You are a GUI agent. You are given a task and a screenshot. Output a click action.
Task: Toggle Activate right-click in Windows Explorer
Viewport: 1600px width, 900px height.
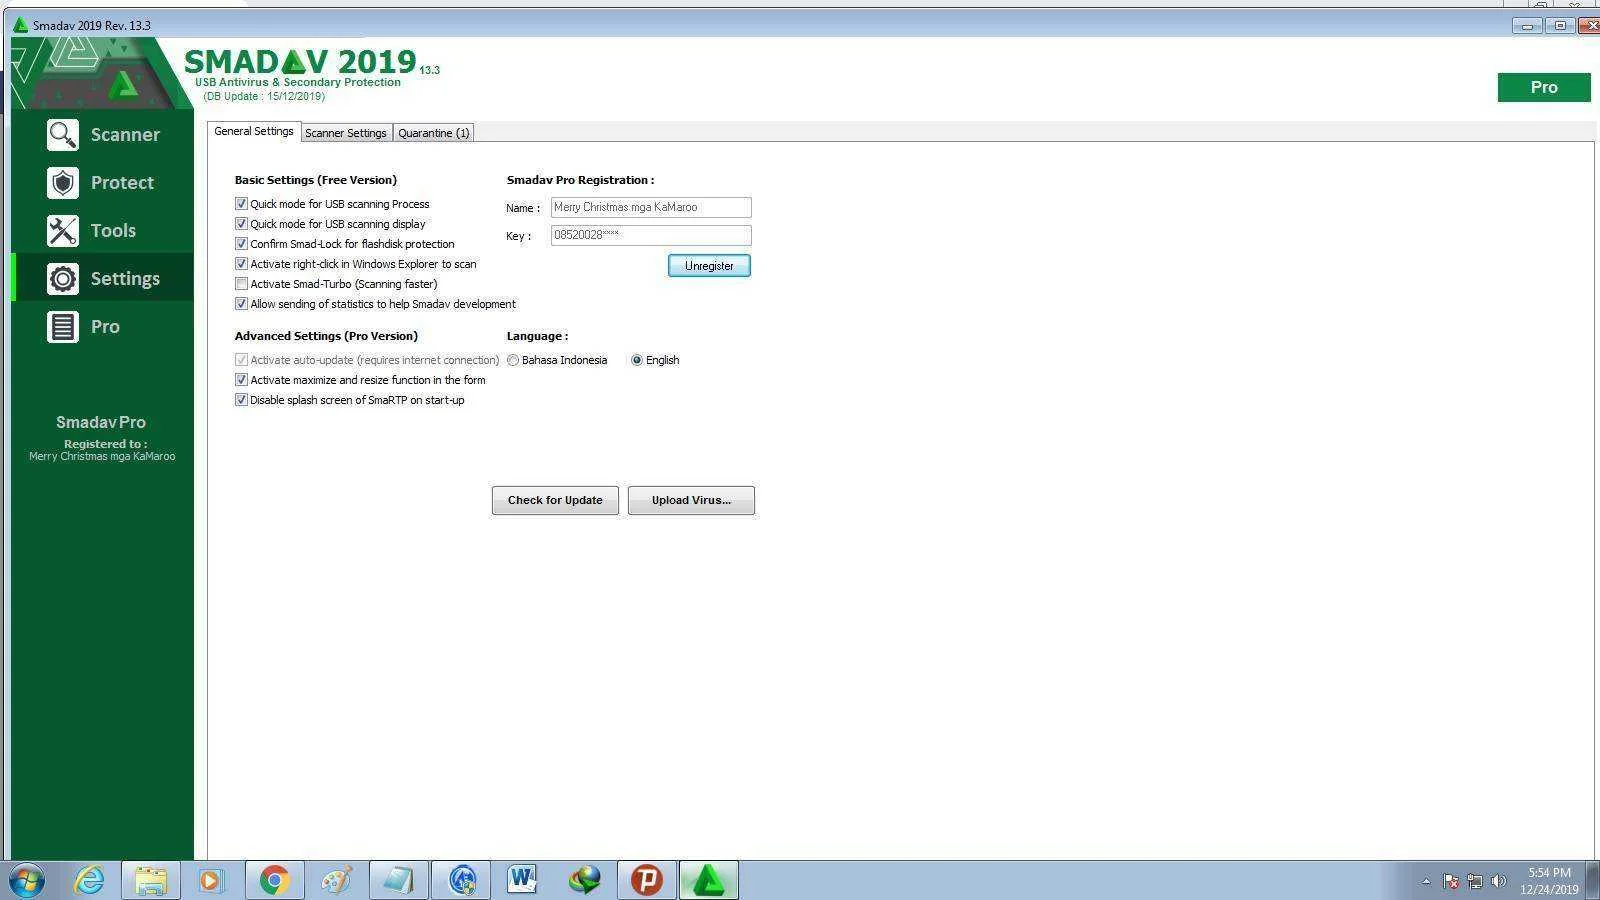tap(241, 264)
